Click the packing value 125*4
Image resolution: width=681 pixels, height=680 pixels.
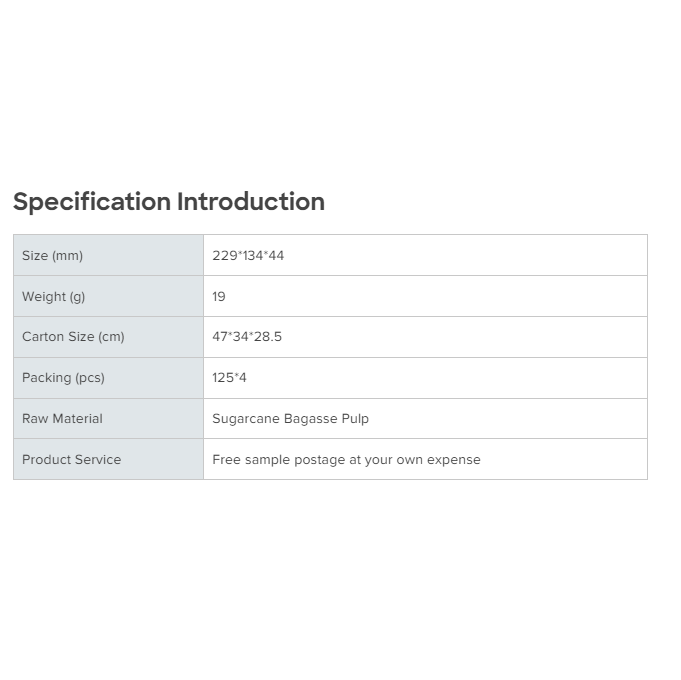click(x=229, y=378)
